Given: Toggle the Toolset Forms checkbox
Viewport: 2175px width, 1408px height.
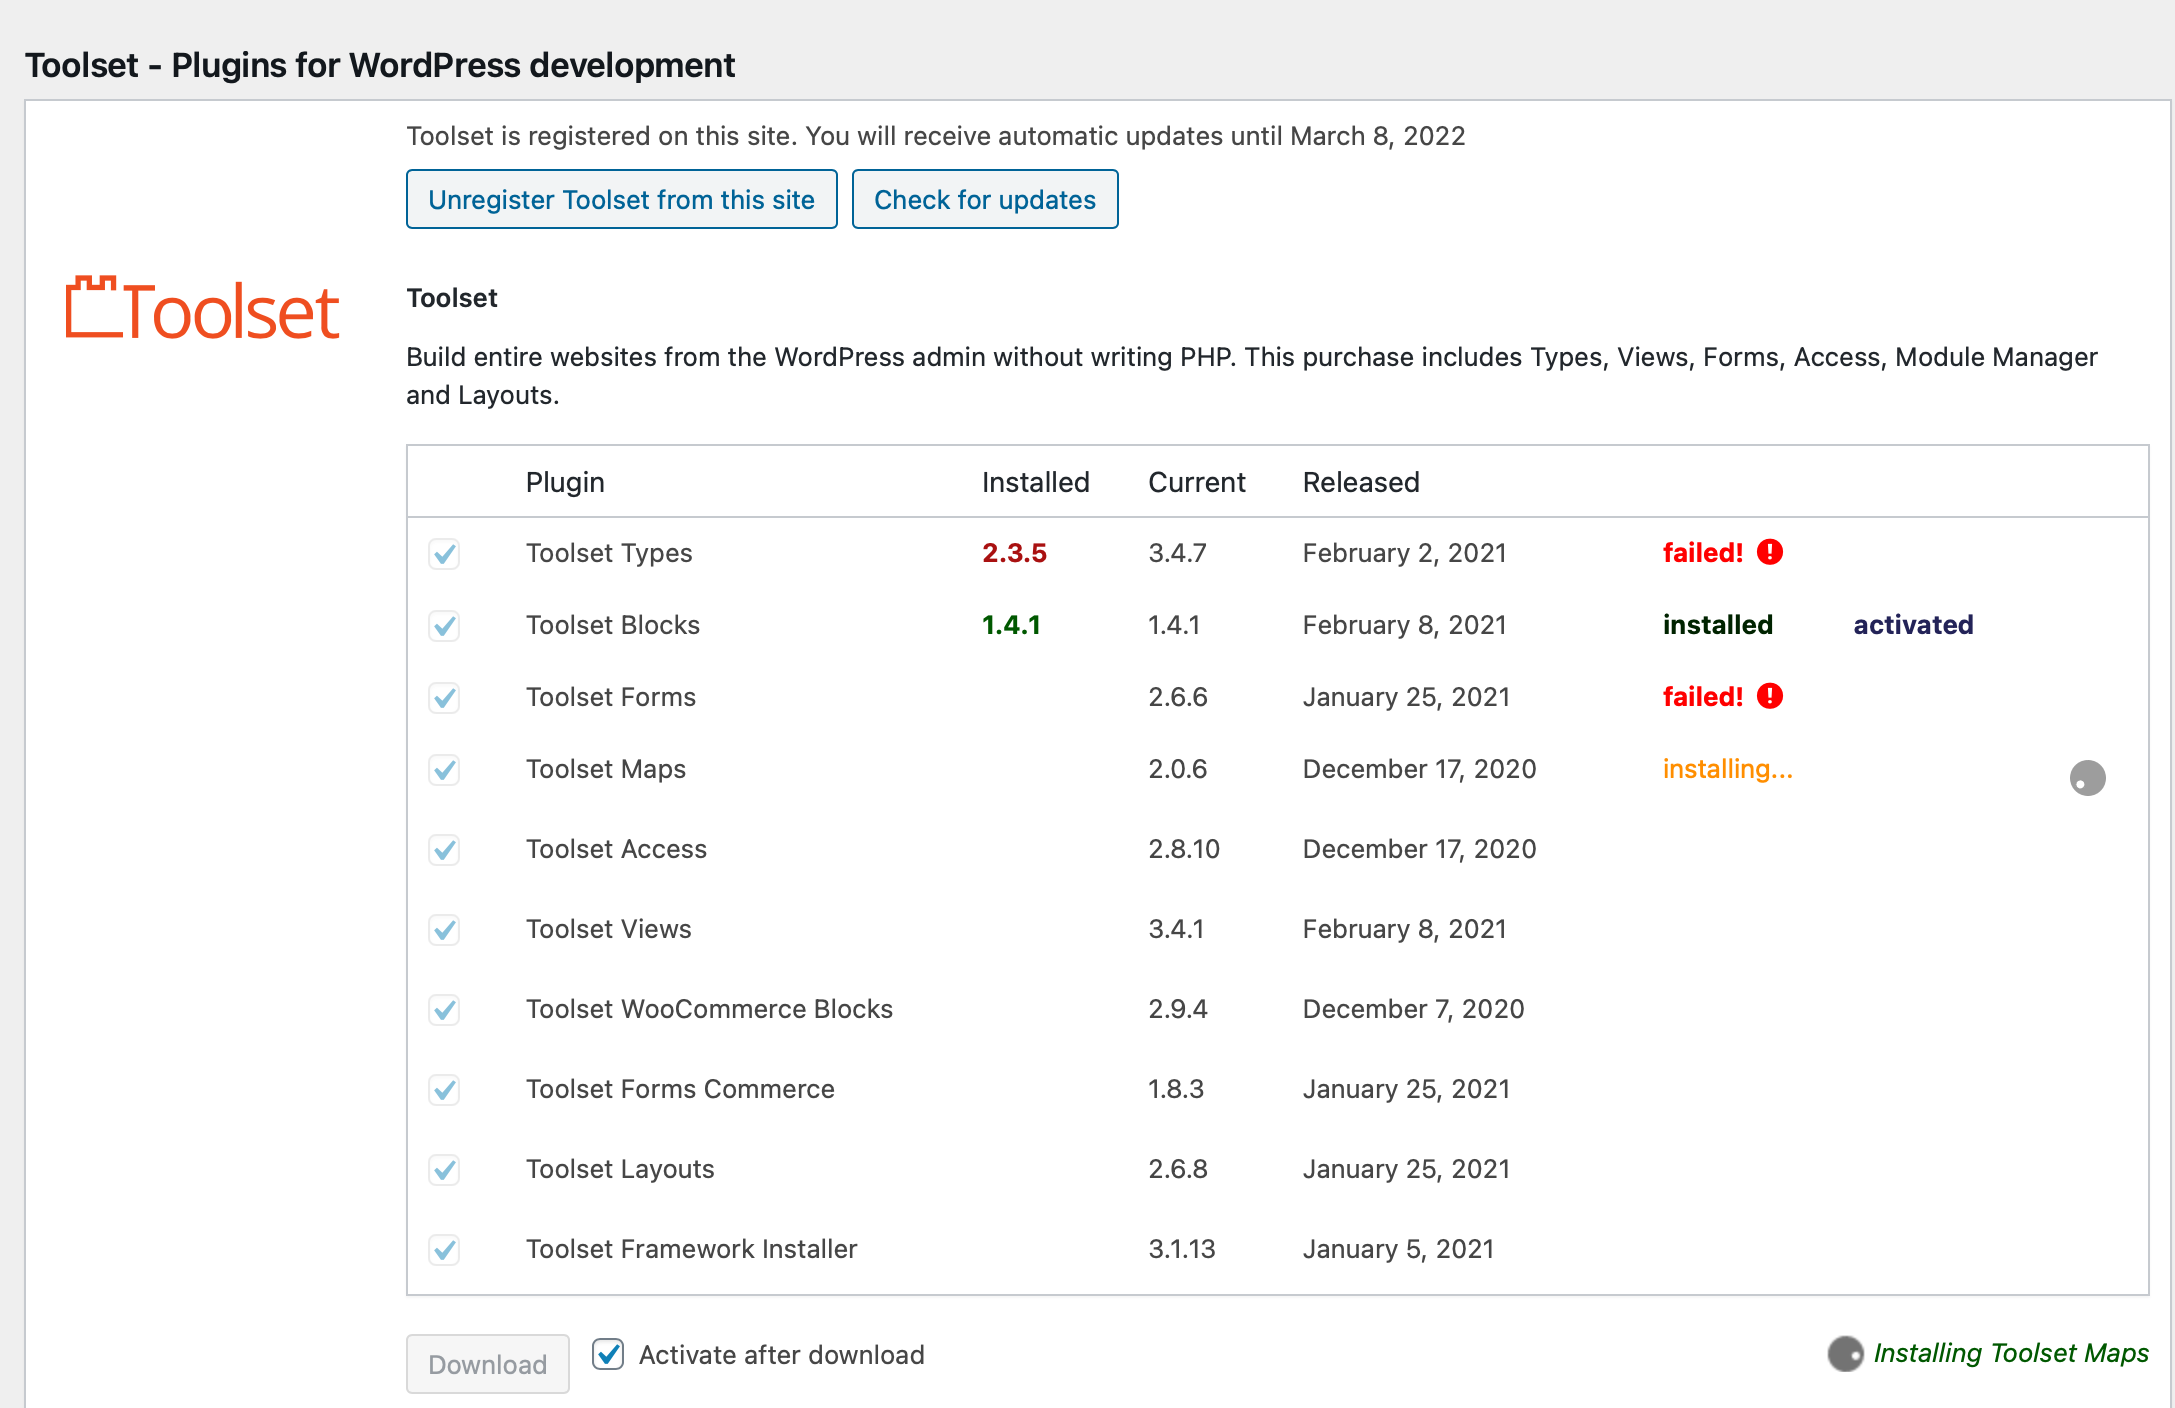Looking at the screenshot, I should (x=444, y=697).
